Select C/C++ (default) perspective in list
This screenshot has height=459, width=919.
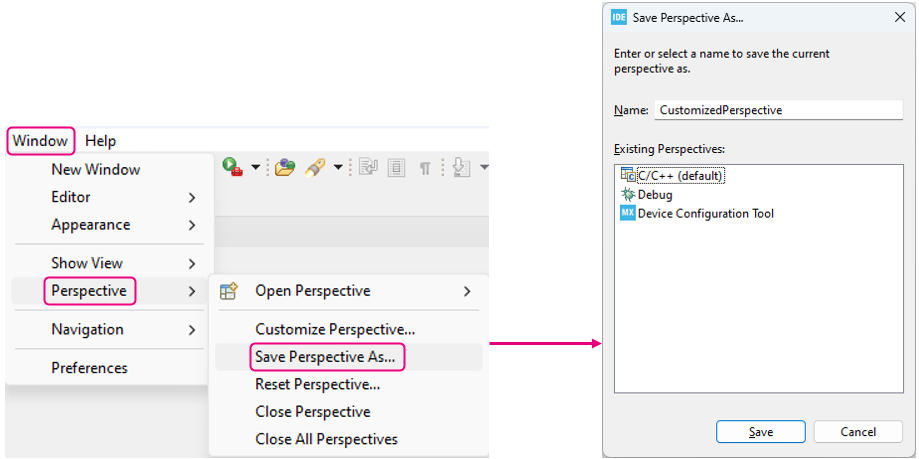[x=673, y=175]
